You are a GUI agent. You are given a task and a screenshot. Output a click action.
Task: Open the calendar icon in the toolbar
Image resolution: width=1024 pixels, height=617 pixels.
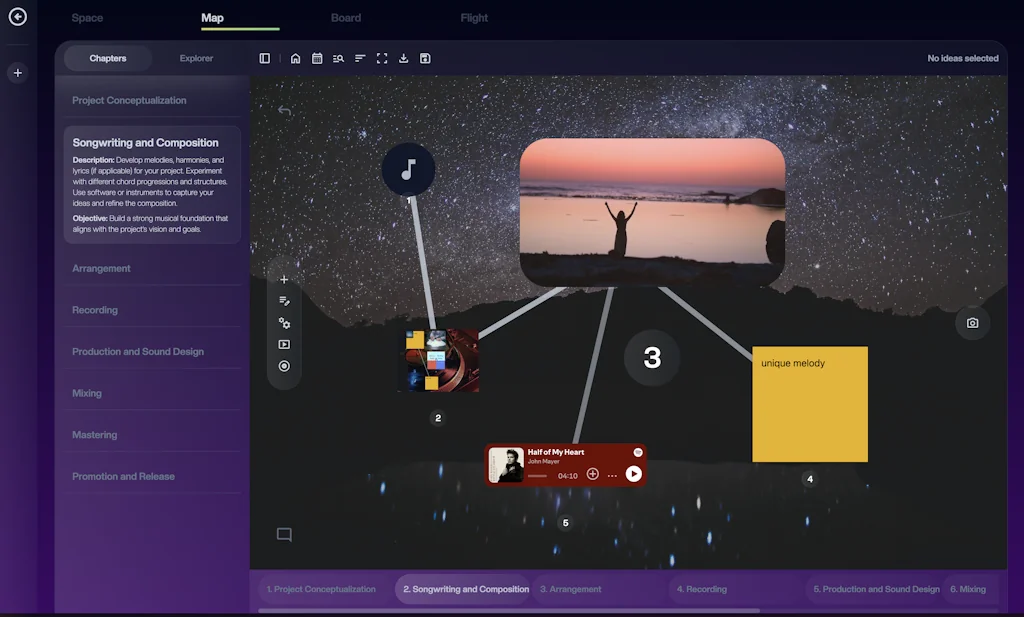(x=317, y=58)
